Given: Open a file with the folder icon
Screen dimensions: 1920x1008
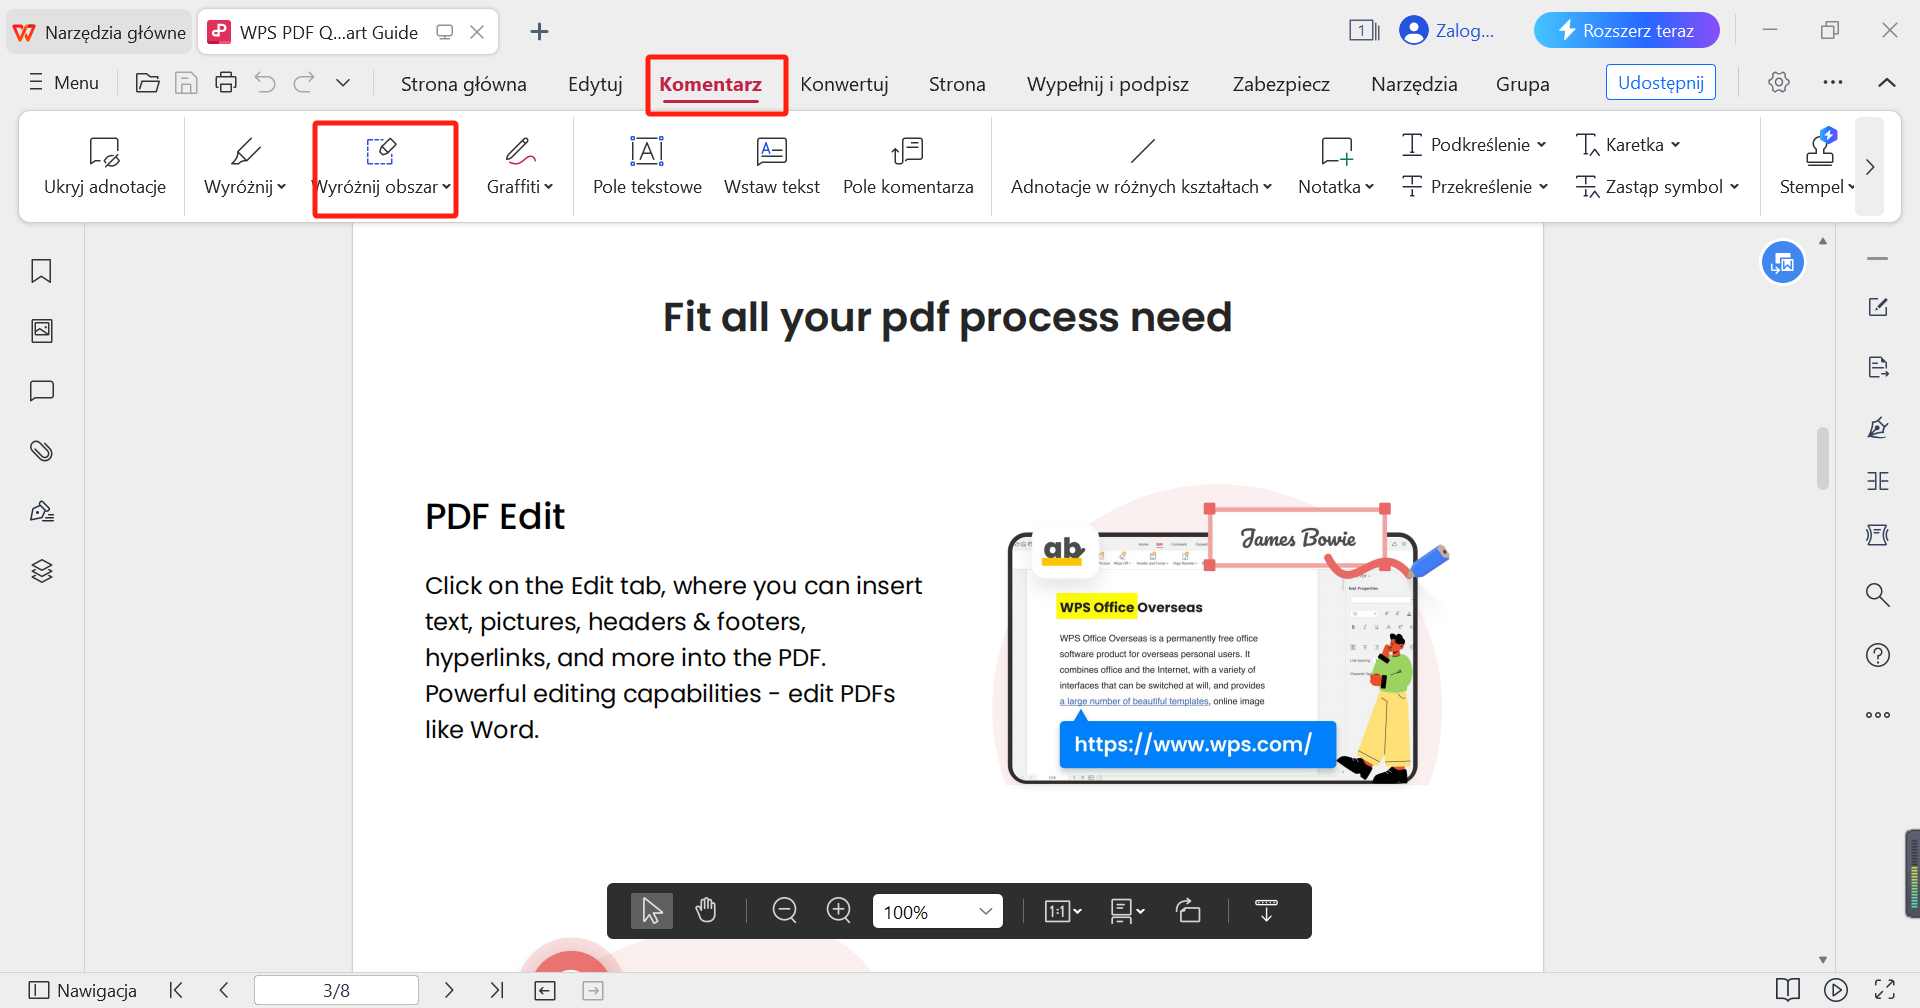Looking at the screenshot, I should (147, 83).
